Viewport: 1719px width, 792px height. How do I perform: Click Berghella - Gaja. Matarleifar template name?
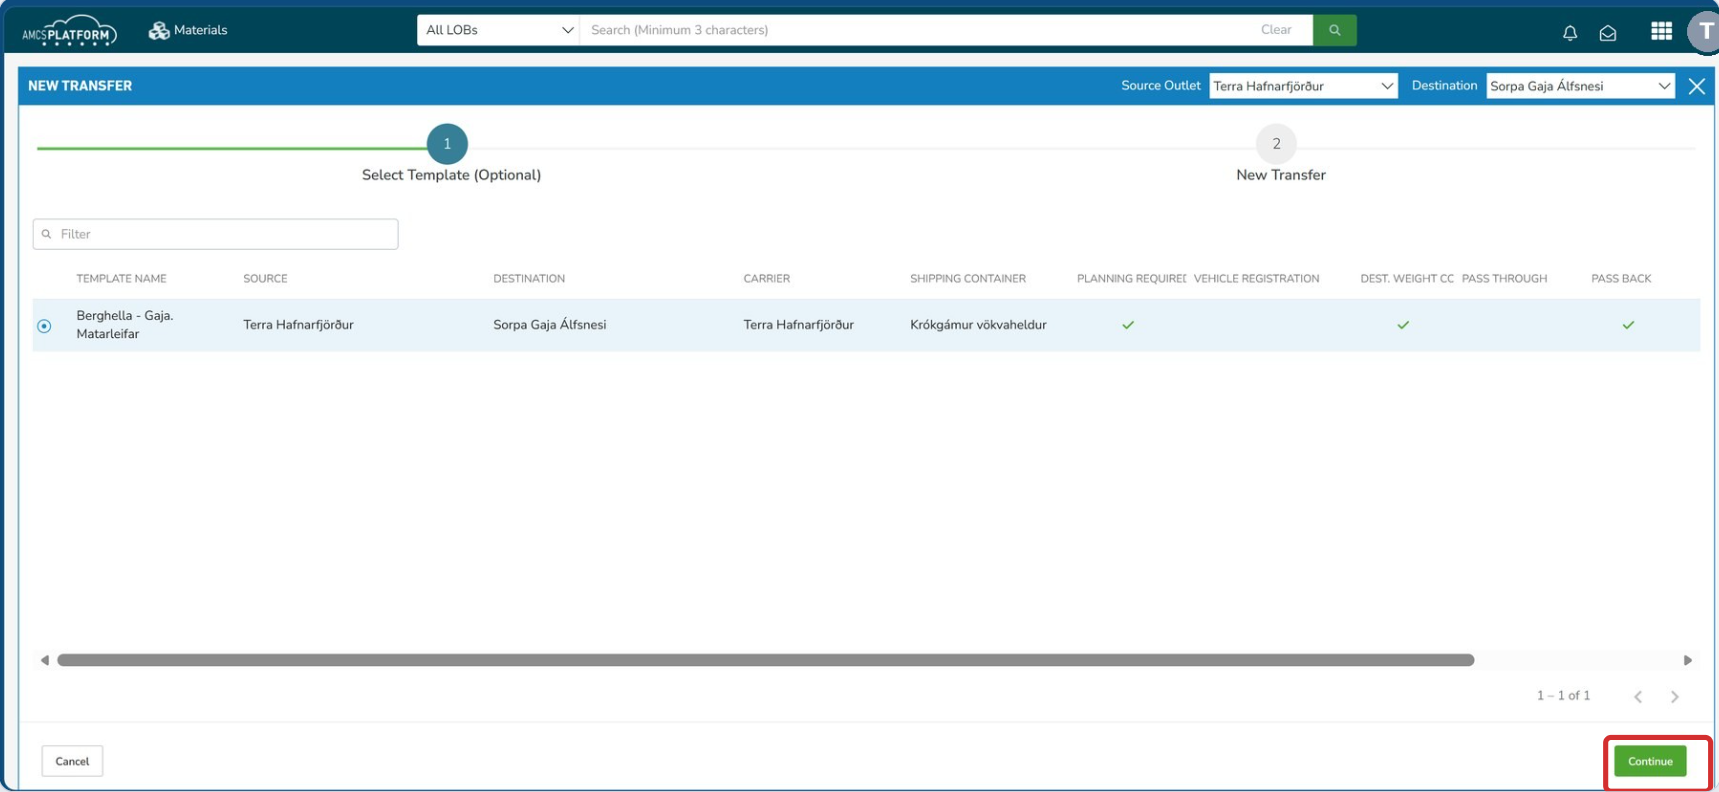[x=125, y=325]
